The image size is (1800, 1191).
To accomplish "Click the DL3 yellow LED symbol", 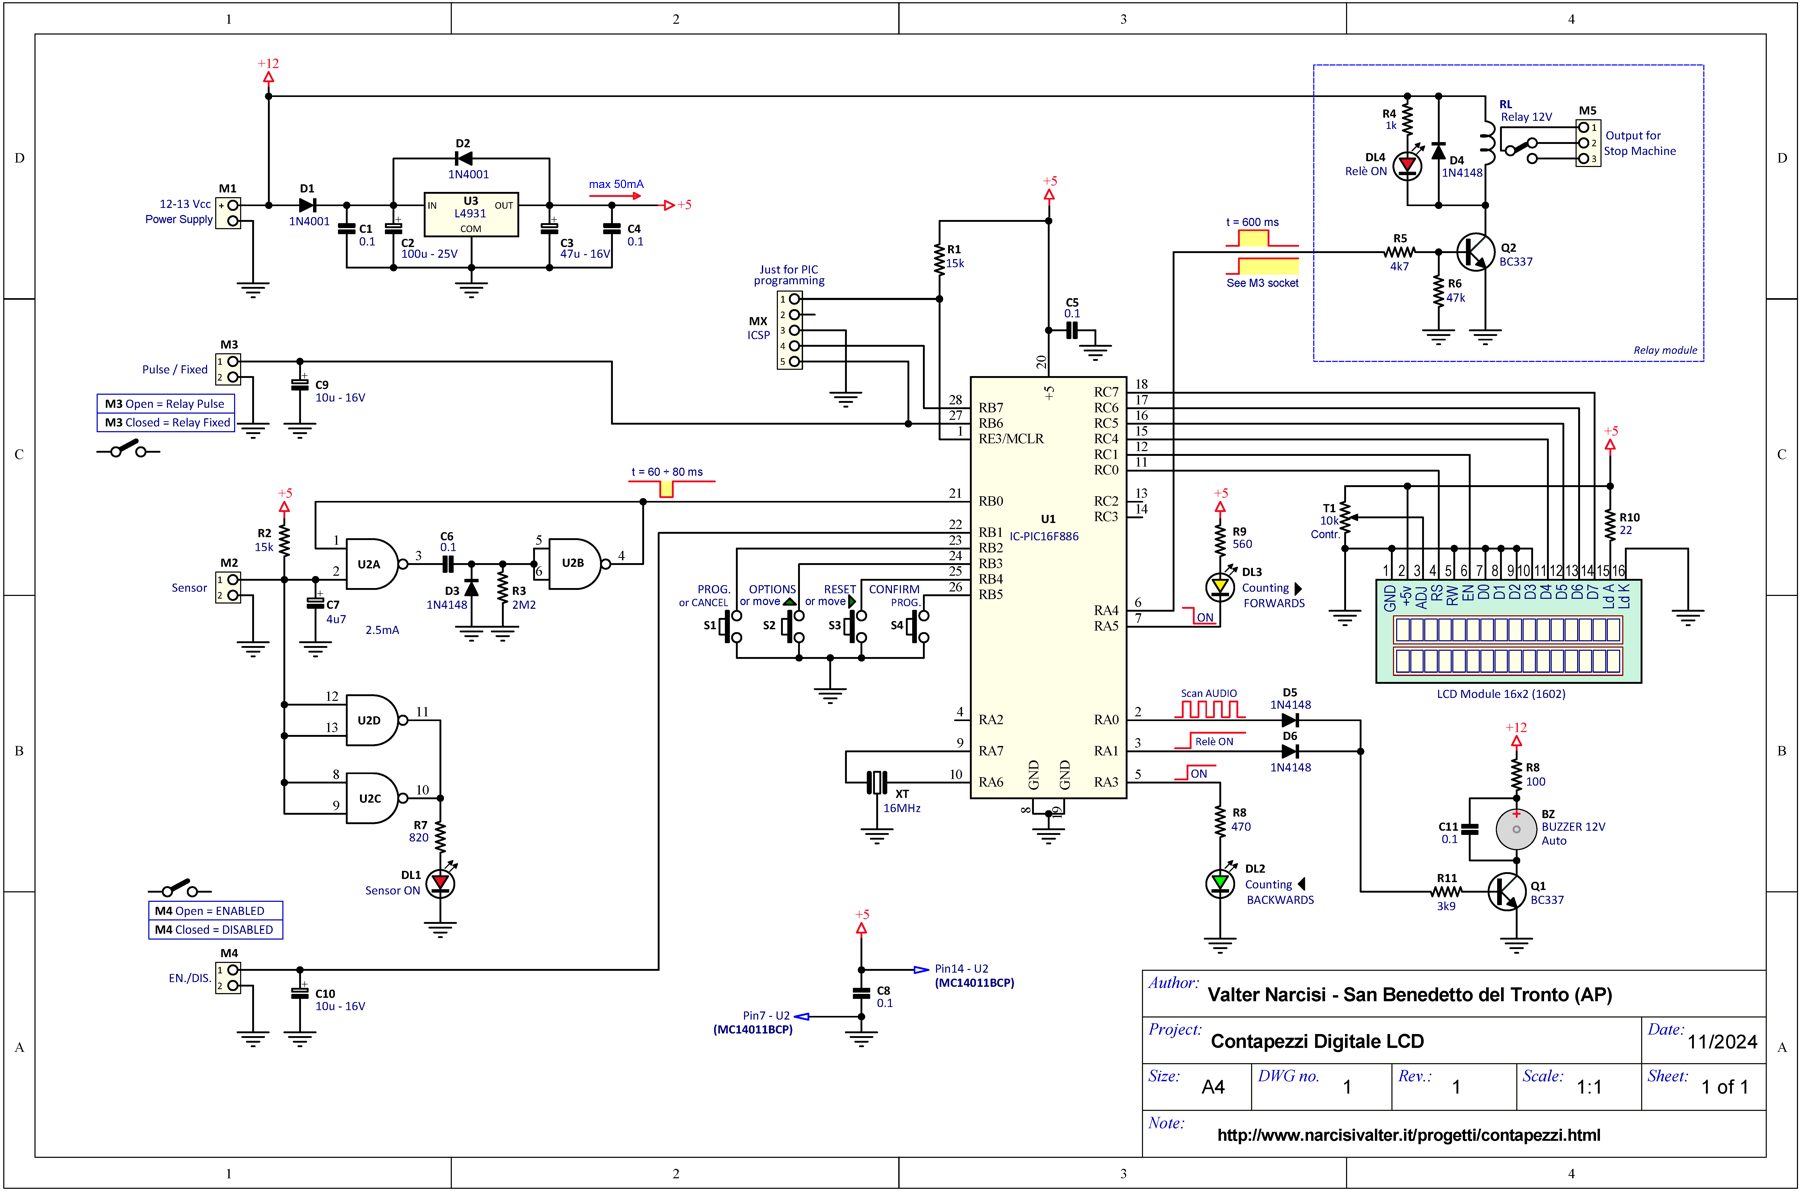I will tap(1220, 586).
